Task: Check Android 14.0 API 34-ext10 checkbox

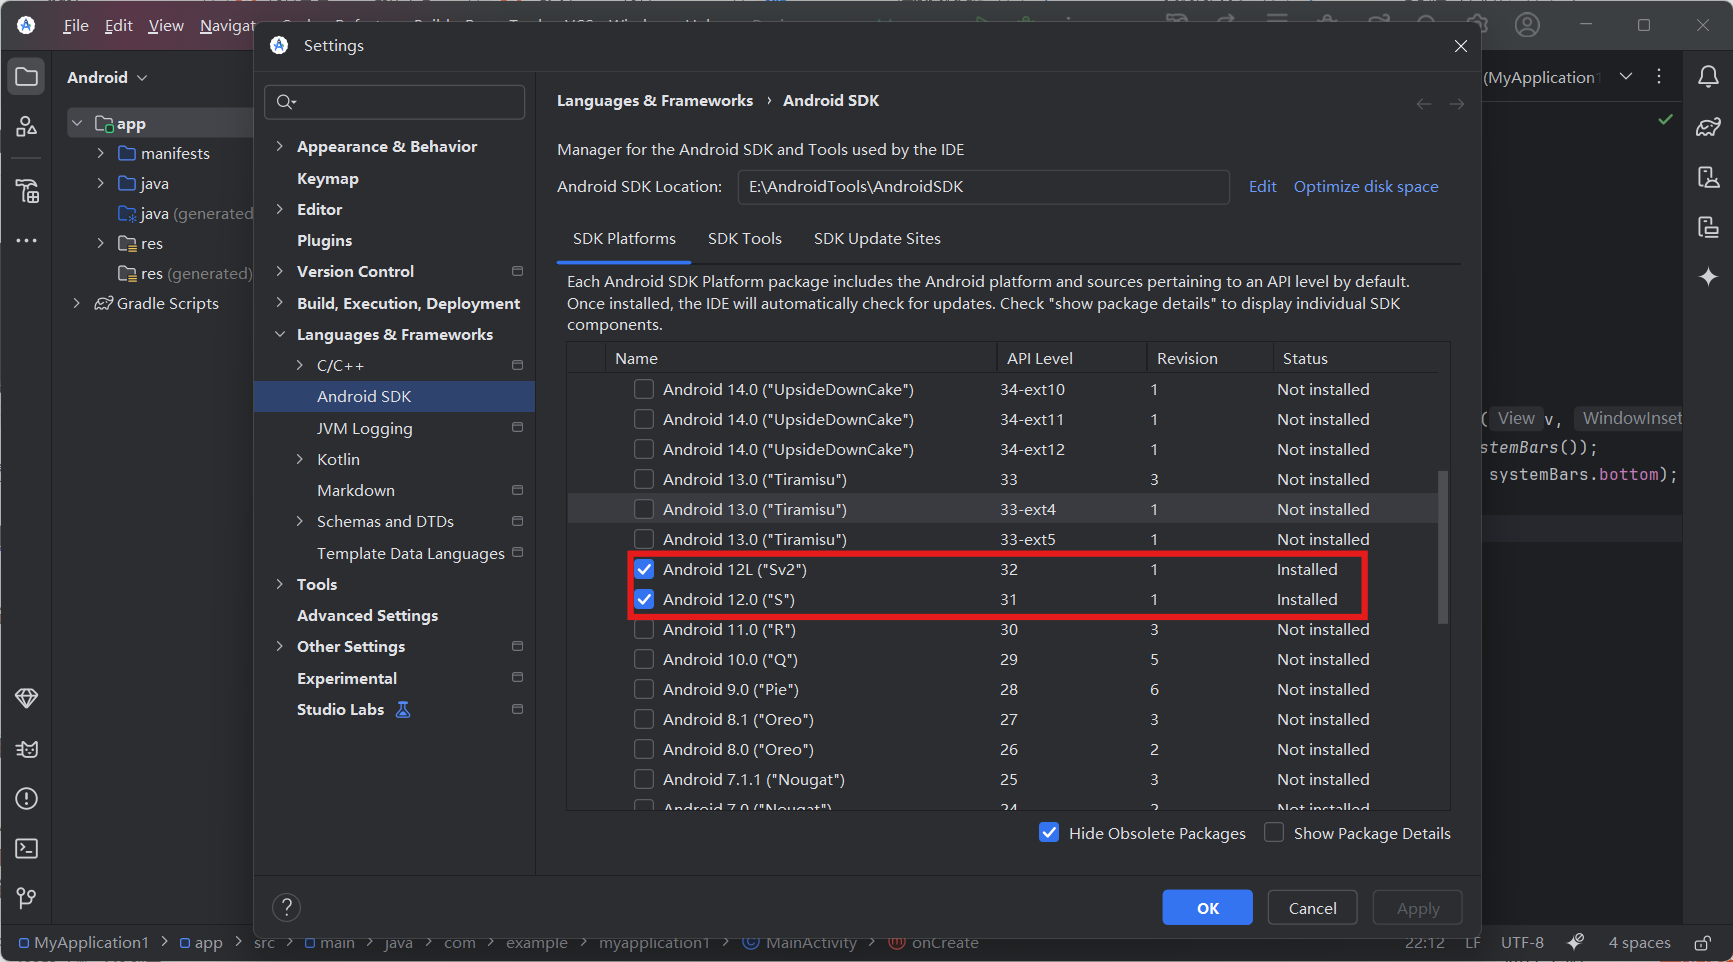Action: [x=644, y=389]
